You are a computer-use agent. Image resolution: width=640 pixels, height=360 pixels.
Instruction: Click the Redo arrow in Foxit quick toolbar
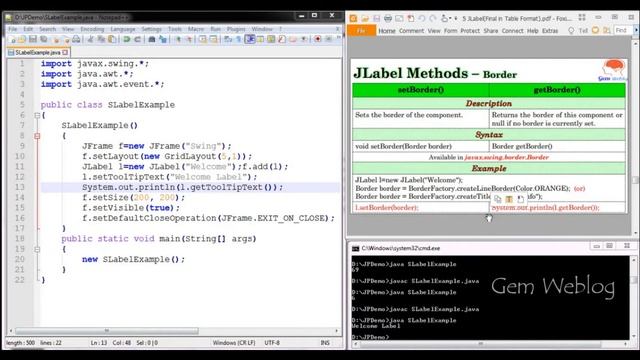(x=433, y=18)
